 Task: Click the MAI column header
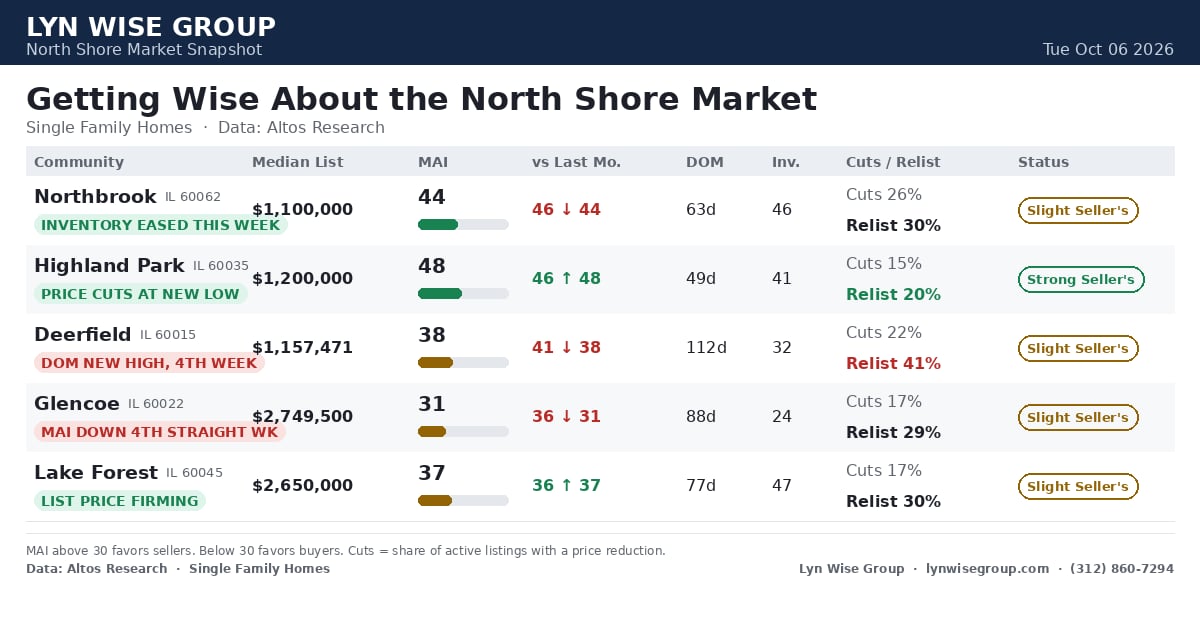point(433,162)
